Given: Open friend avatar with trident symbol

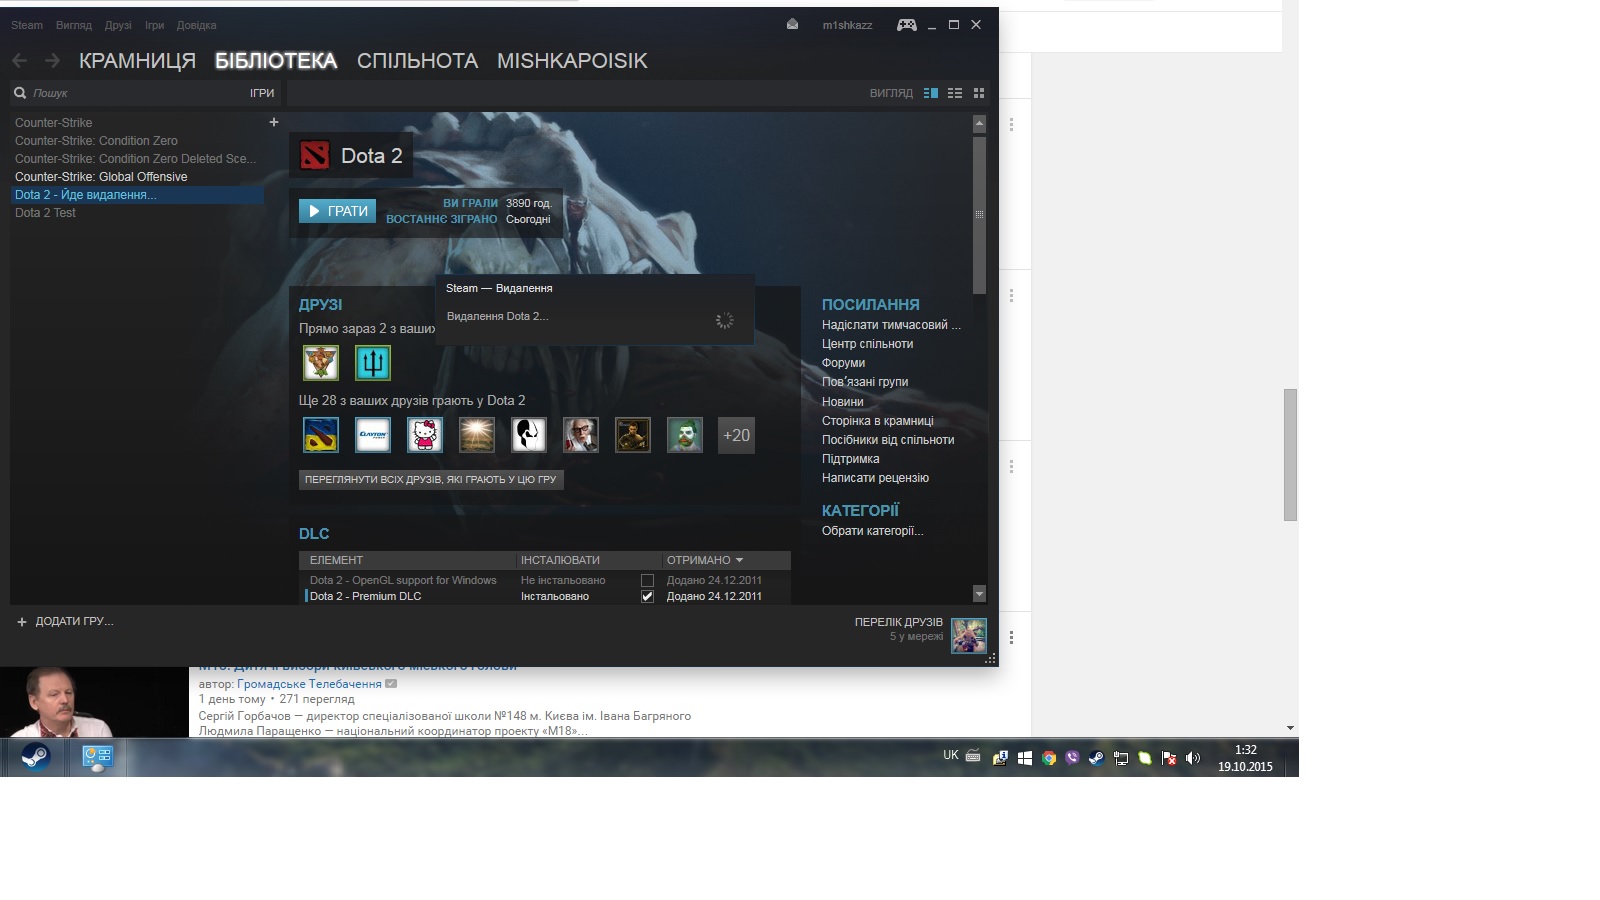Looking at the screenshot, I should (x=373, y=363).
